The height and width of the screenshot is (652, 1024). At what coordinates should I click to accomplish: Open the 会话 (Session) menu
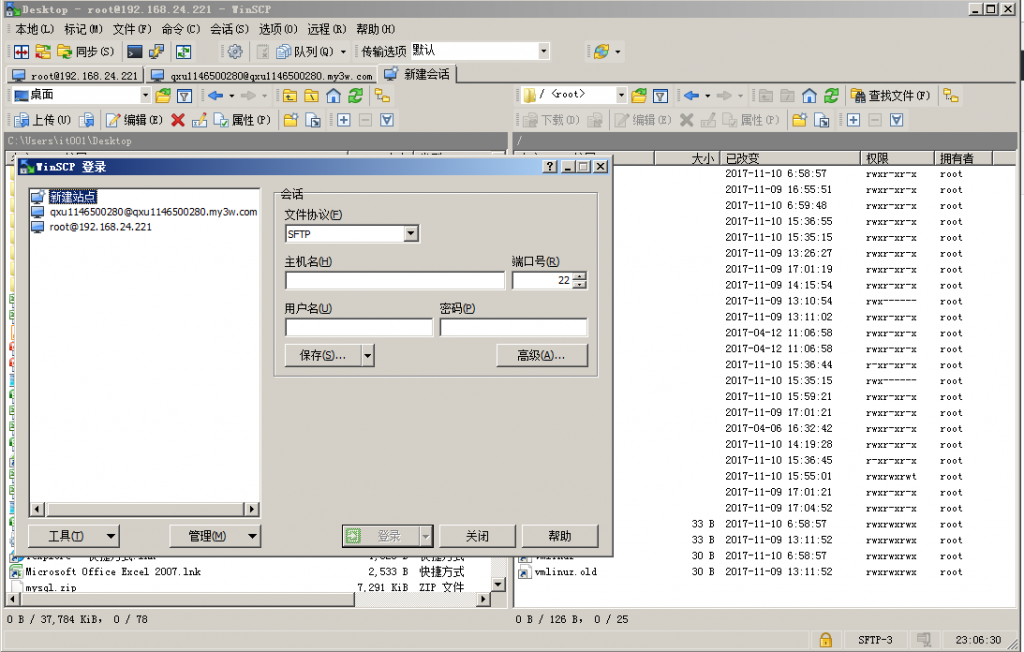tap(229, 29)
